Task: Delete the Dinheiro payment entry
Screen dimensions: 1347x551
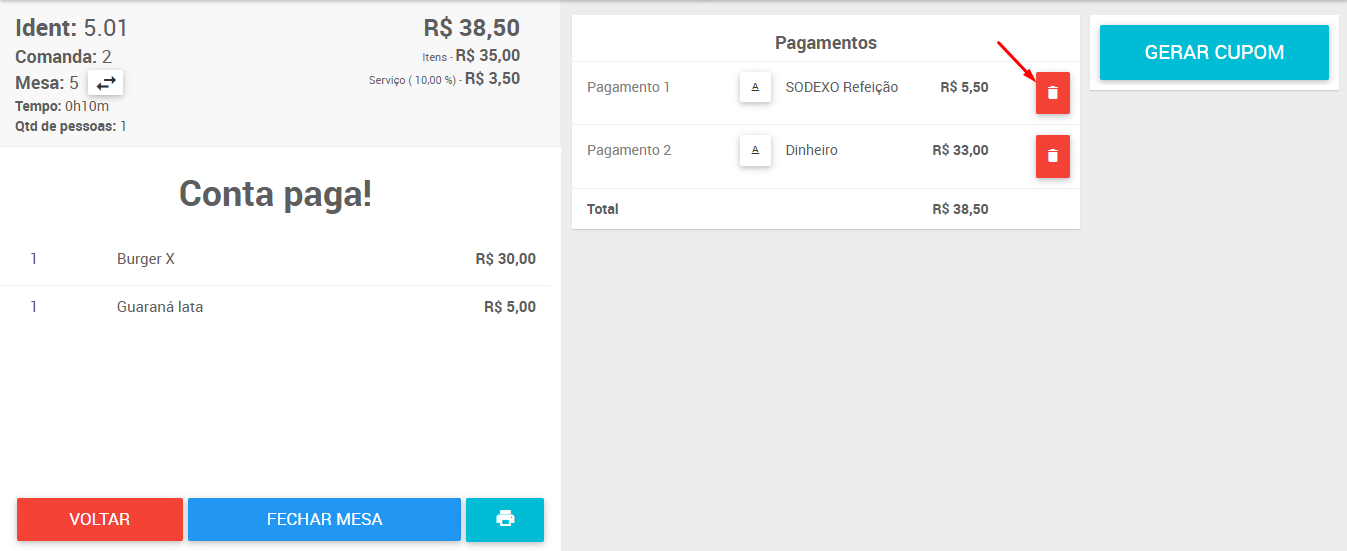Action: click(1052, 156)
